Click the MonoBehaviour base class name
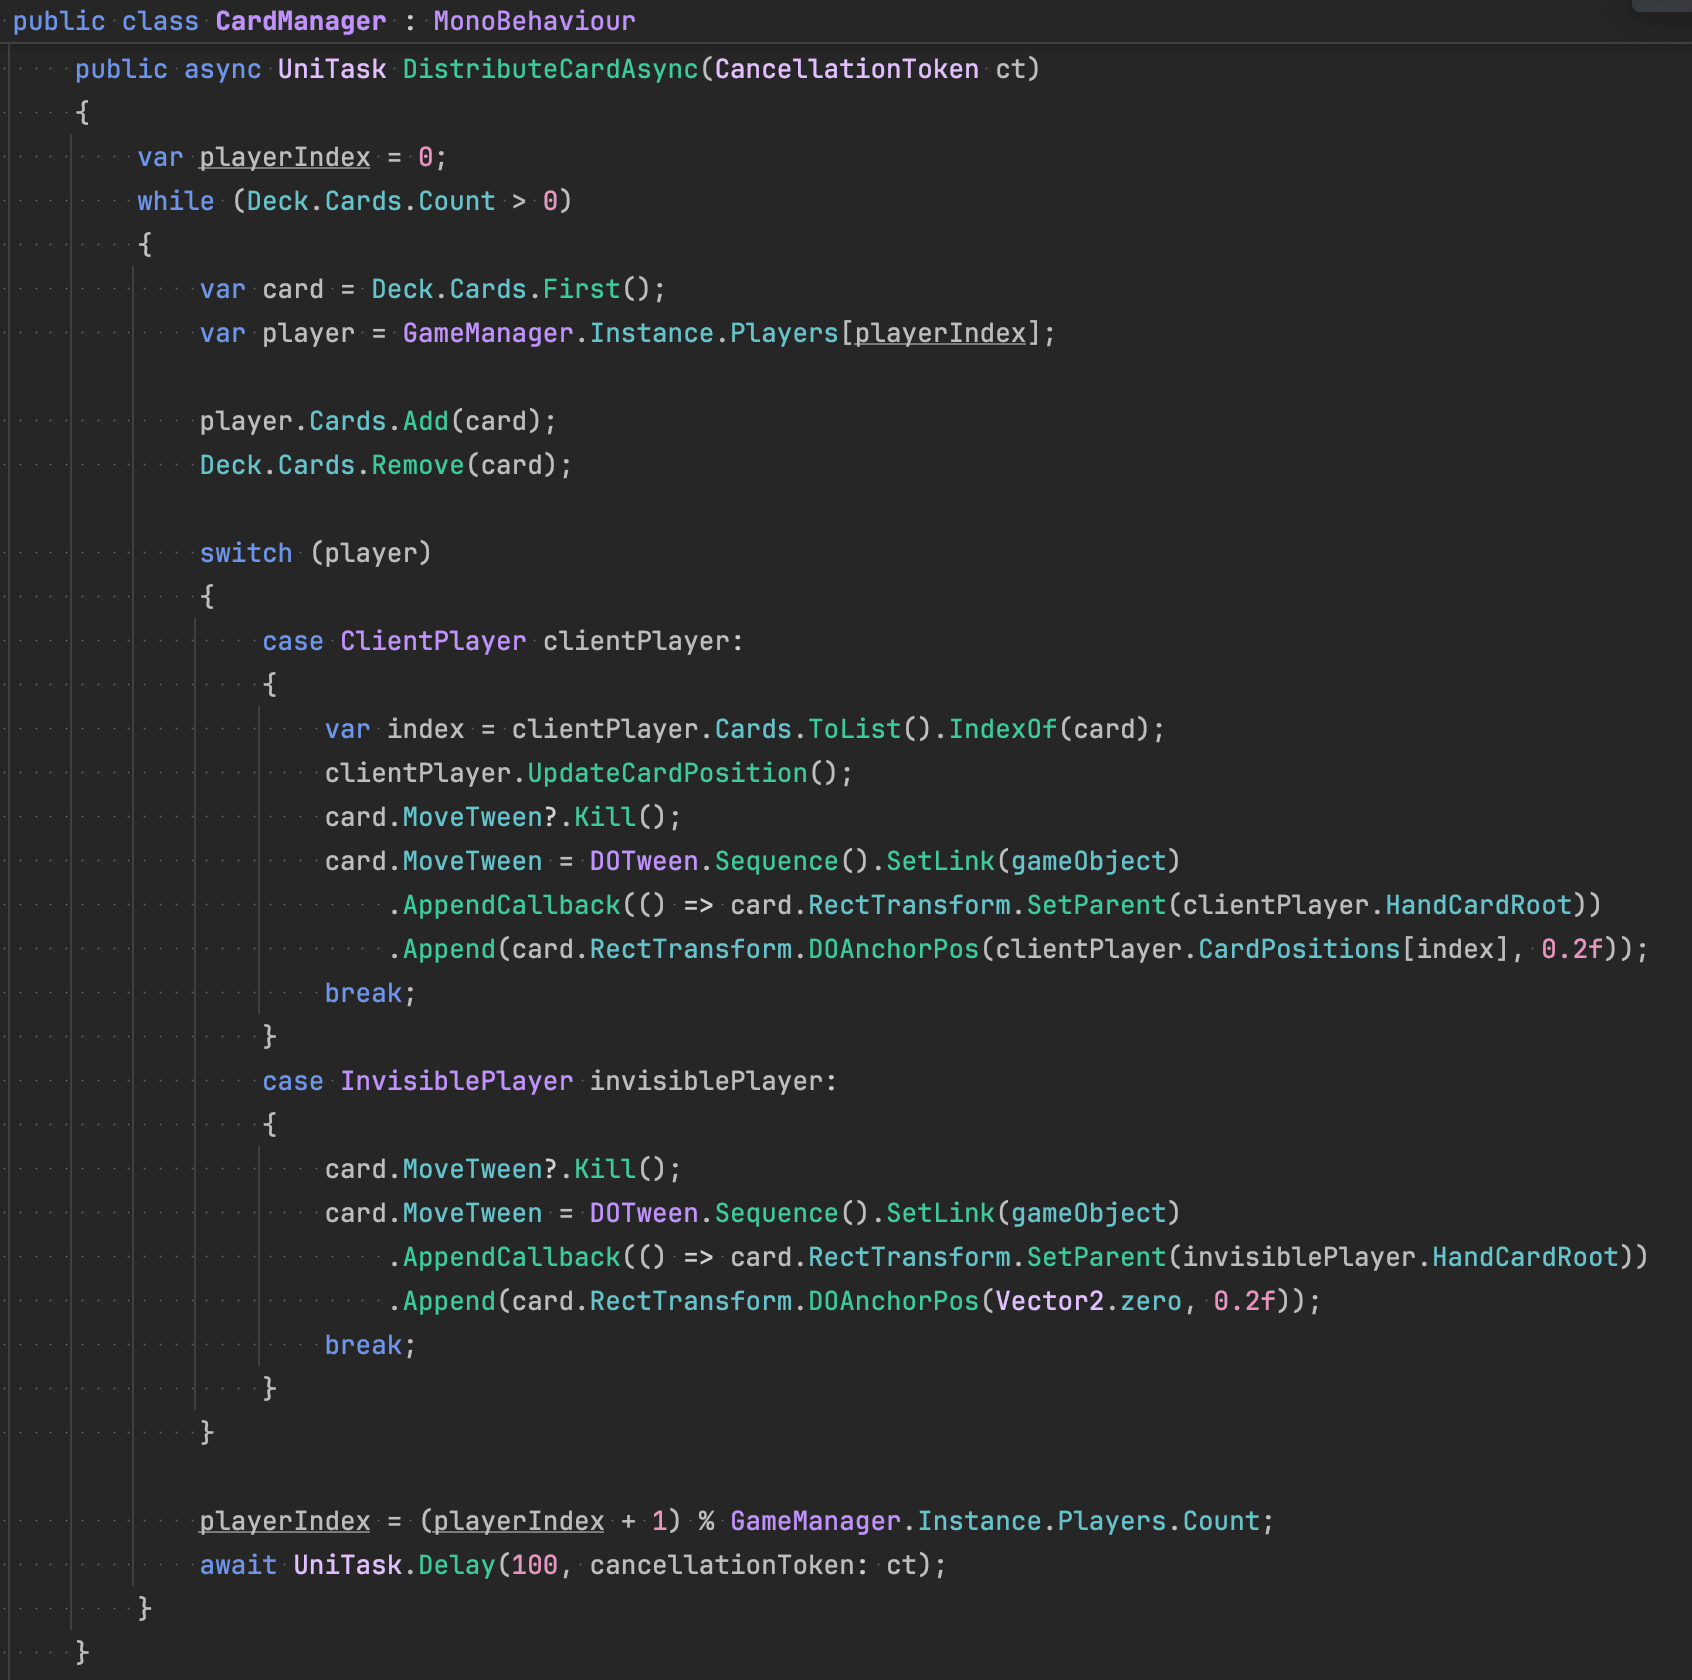Screen dimensions: 1692x1680 coord(534,21)
